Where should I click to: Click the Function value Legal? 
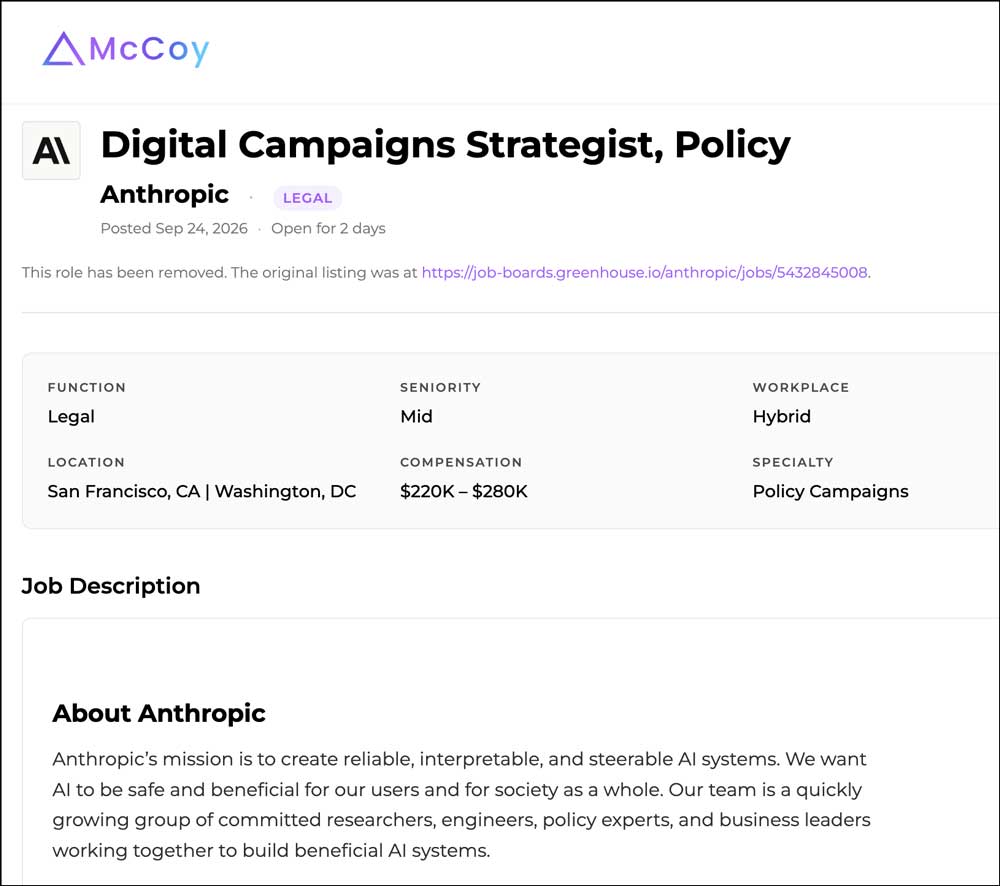point(71,417)
